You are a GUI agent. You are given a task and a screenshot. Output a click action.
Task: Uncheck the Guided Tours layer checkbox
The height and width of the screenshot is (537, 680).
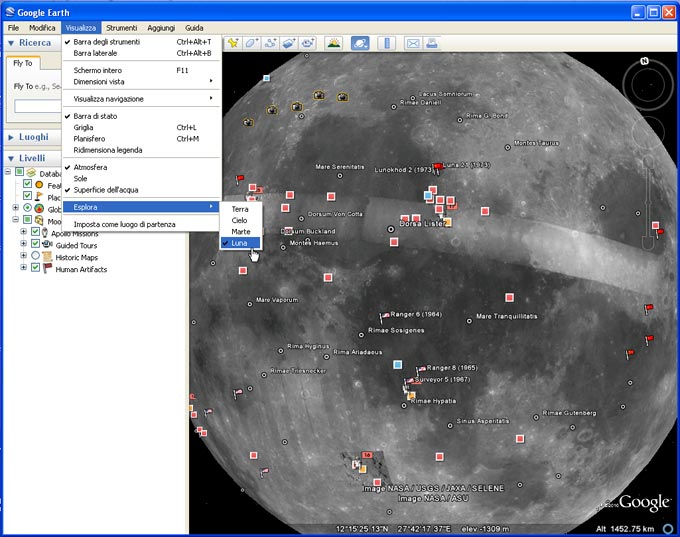[x=36, y=243]
